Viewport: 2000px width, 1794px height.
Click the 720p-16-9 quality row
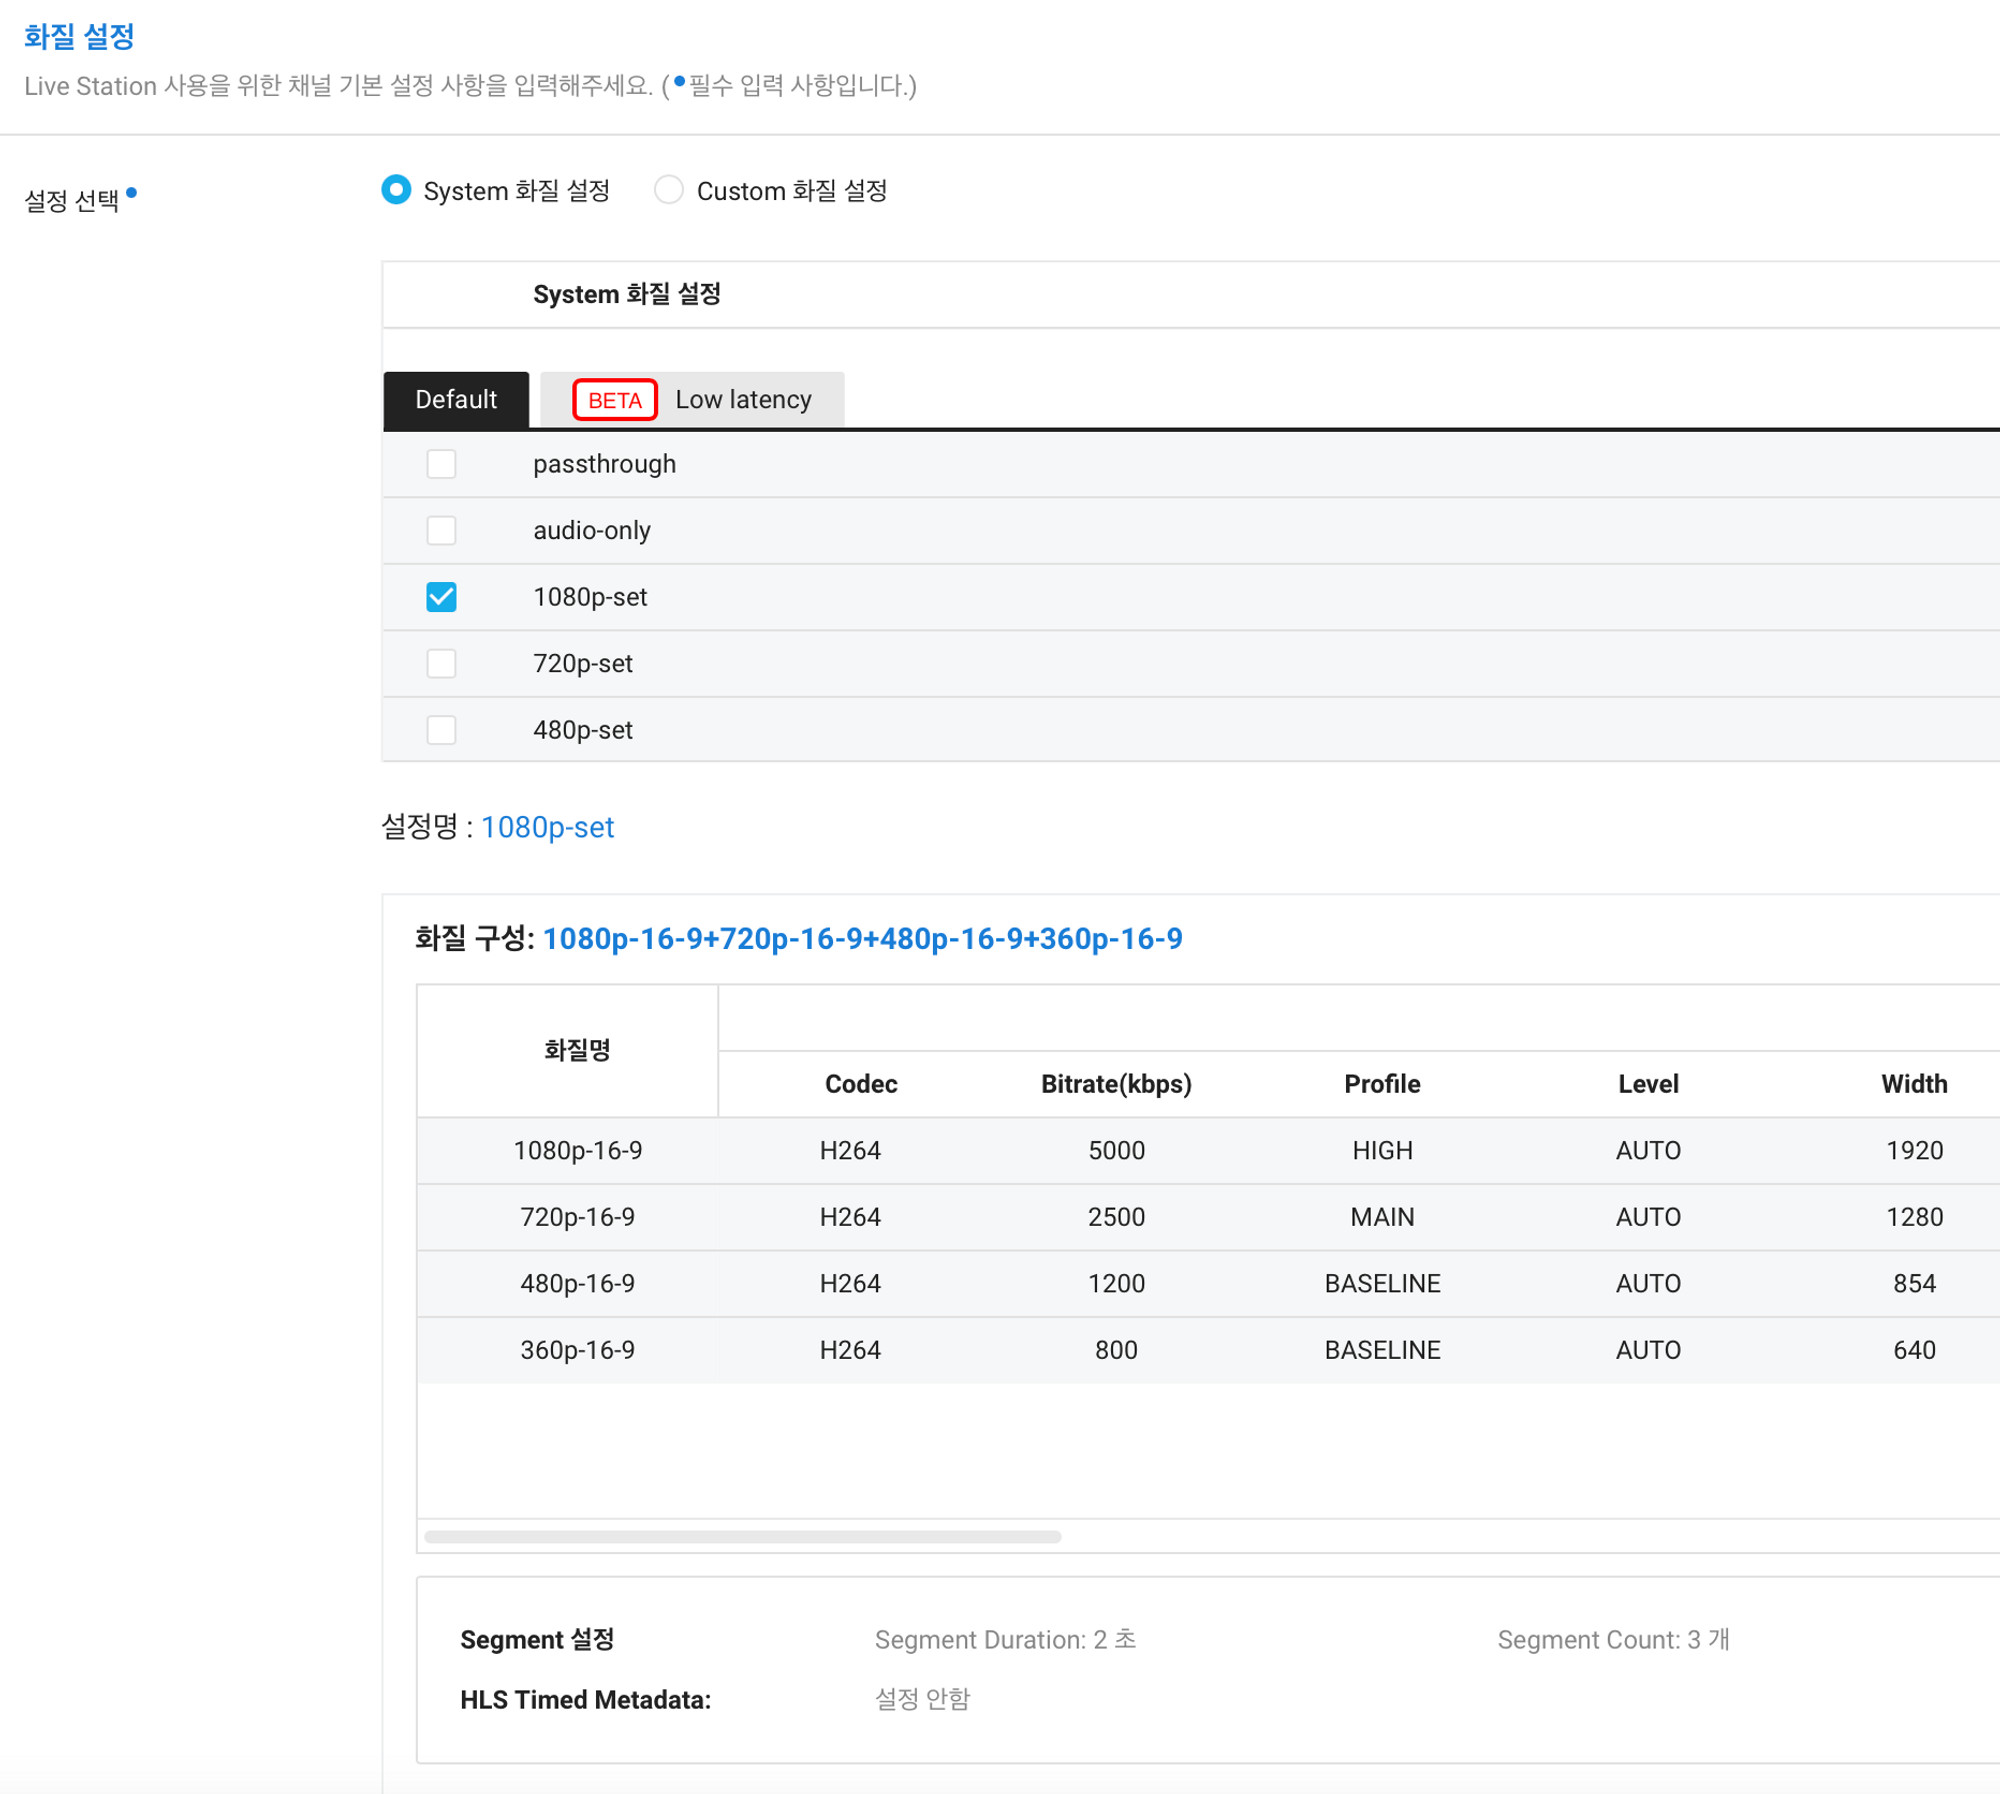577,1217
